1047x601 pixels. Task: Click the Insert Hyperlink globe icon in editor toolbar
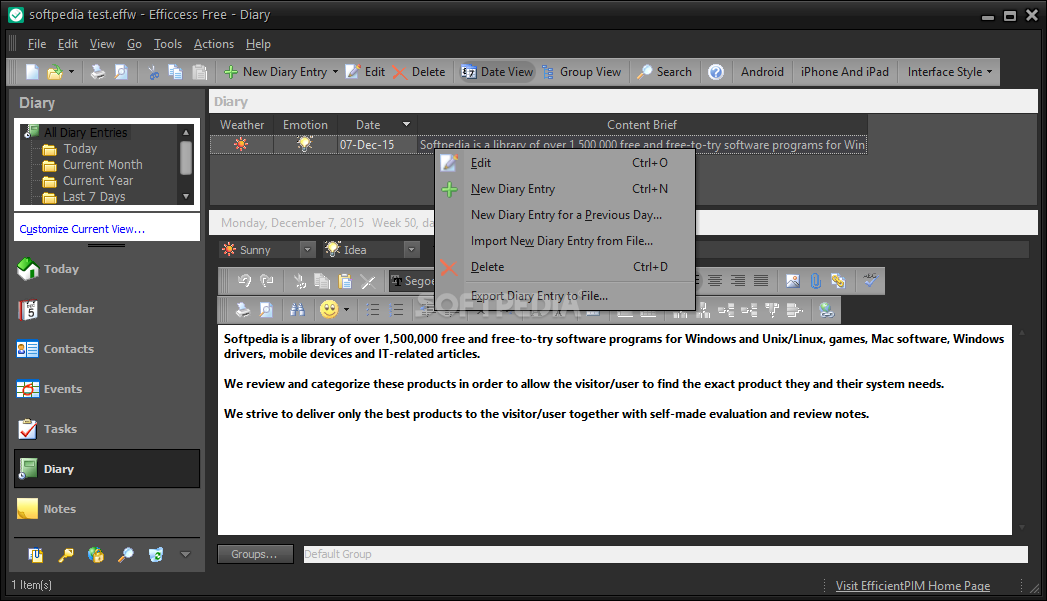click(827, 310)
